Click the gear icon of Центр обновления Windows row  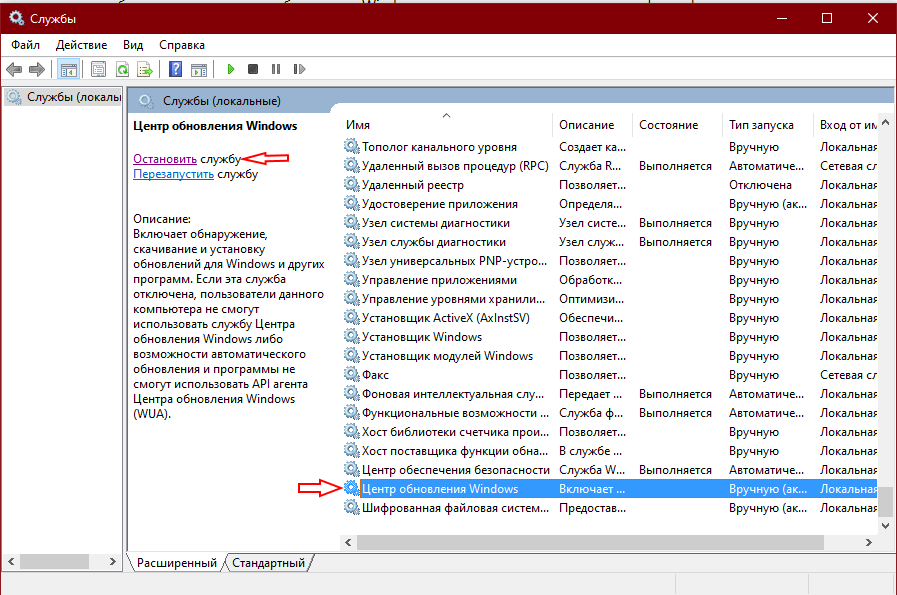[351, 488]
